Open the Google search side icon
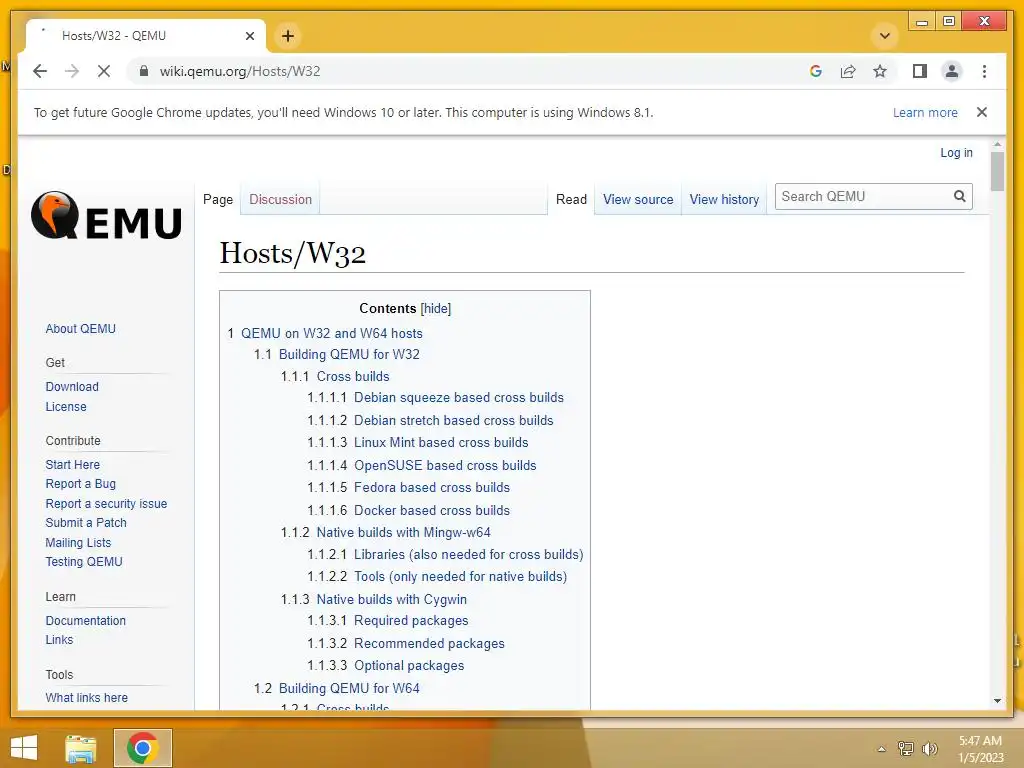This screenshot has height=768, width=1024. point(816,71)
